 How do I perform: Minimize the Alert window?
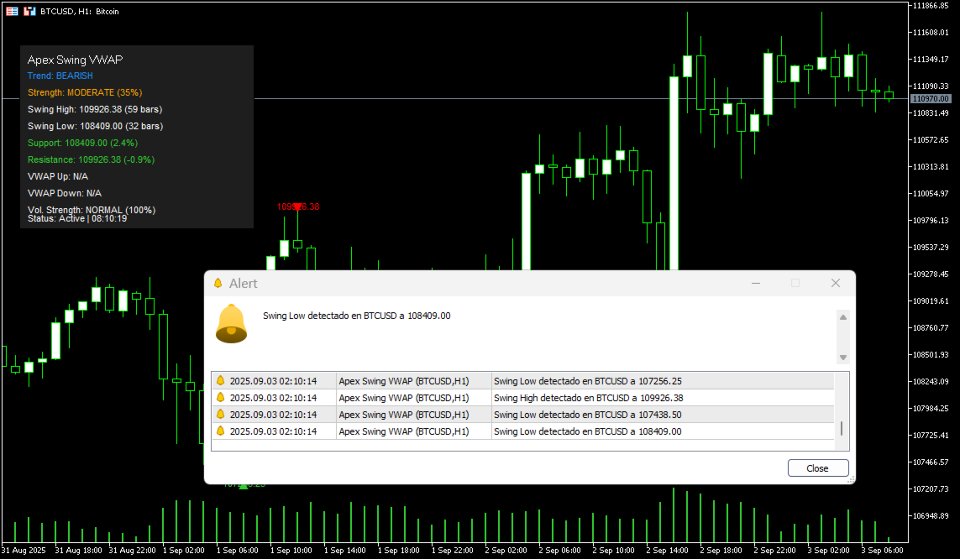756,283
